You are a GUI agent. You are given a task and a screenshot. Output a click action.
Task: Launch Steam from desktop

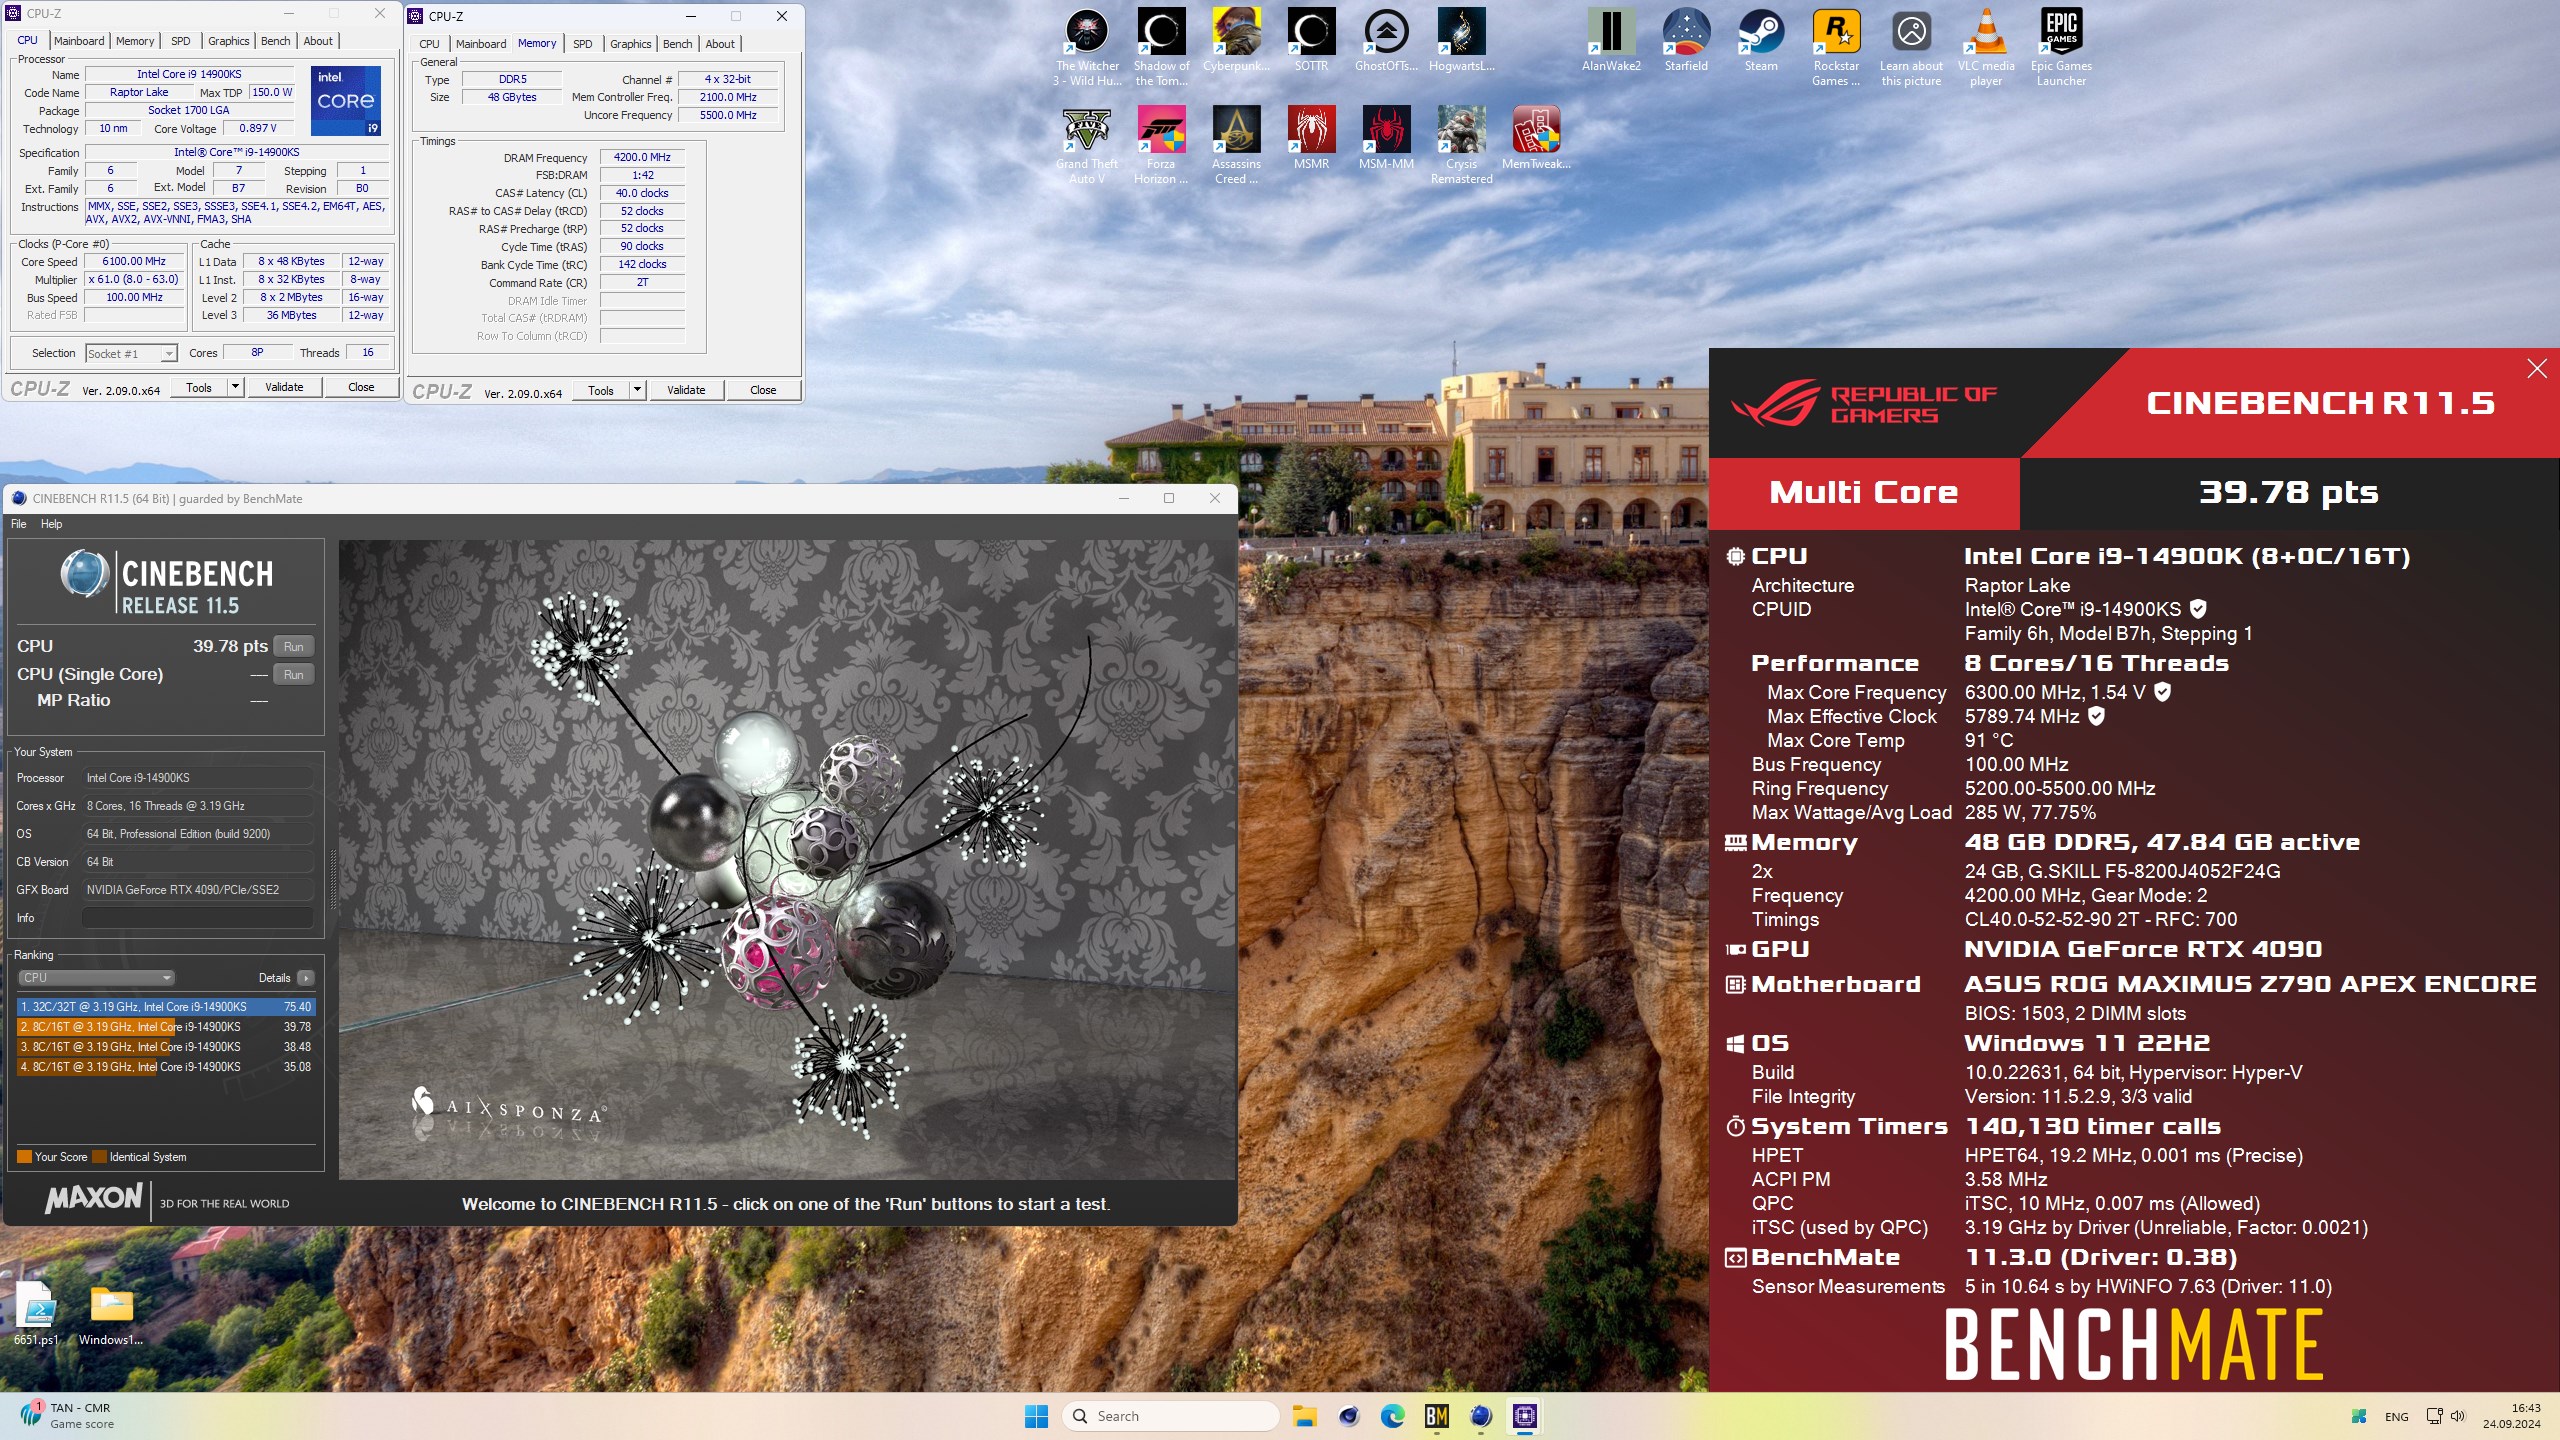(x=1761, y=40)
